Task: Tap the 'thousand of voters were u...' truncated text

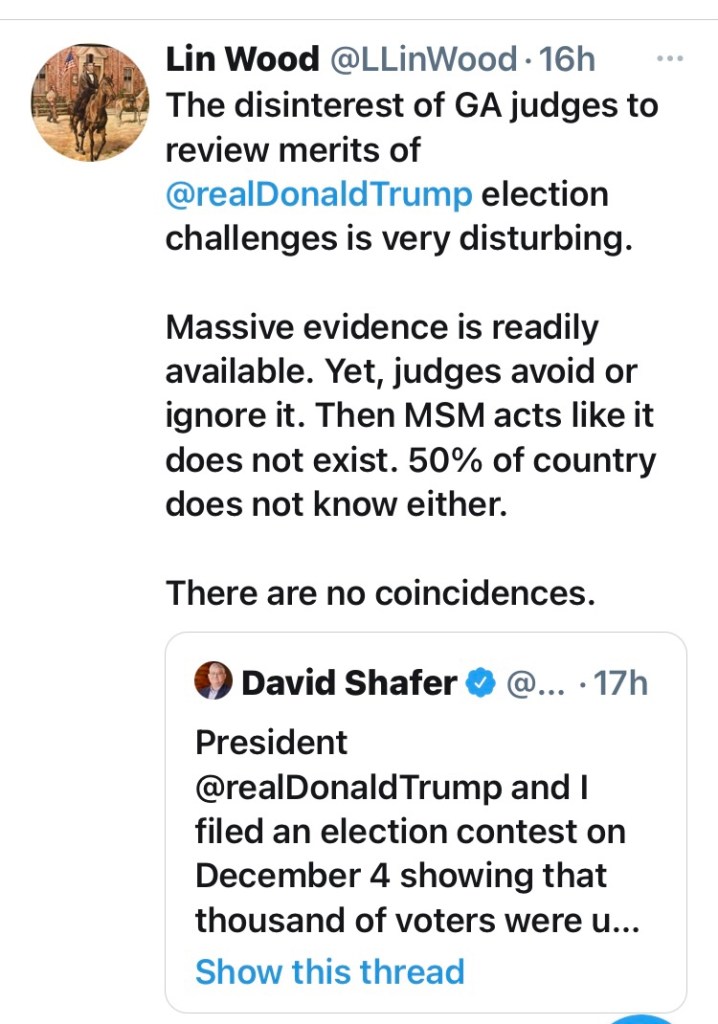Action: click(417, 920)
